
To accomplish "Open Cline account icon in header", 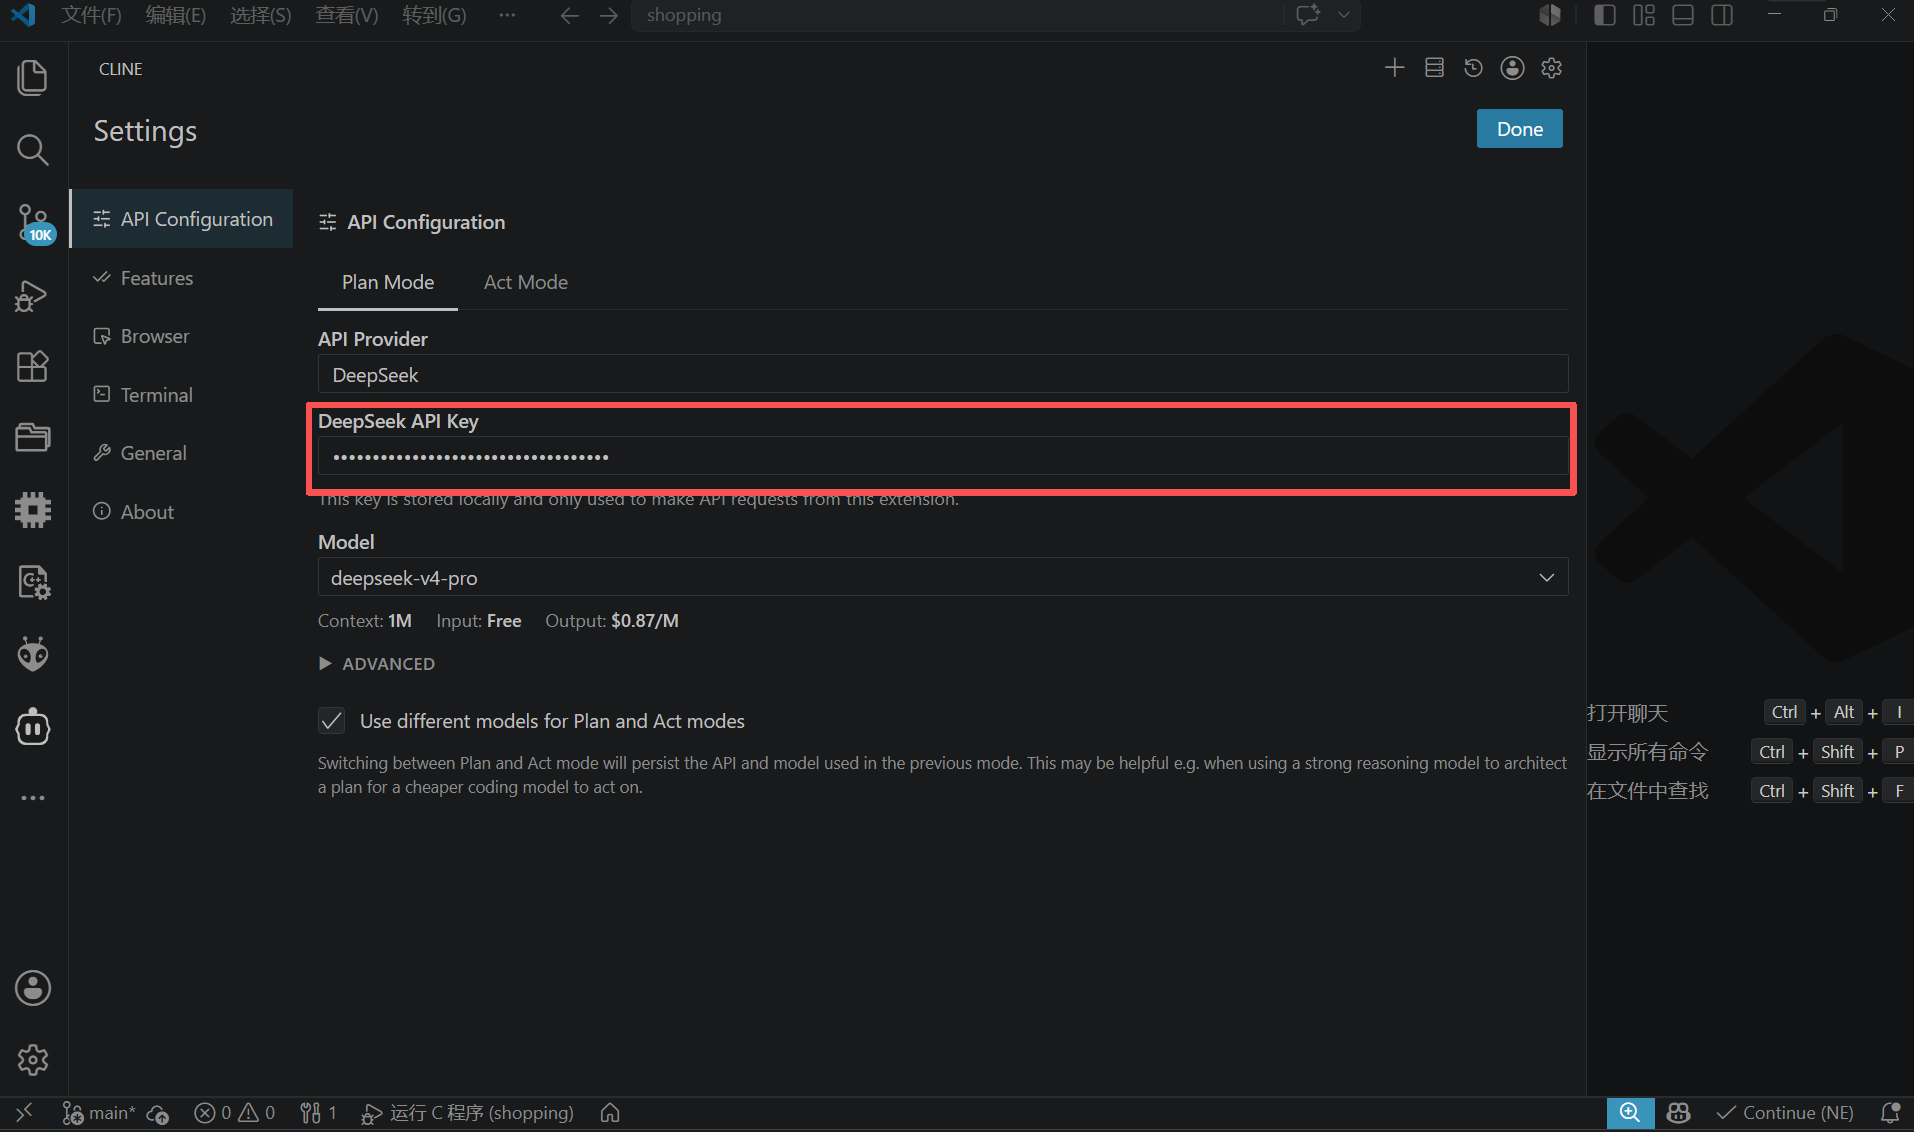I will click(x=1512, y=68).
